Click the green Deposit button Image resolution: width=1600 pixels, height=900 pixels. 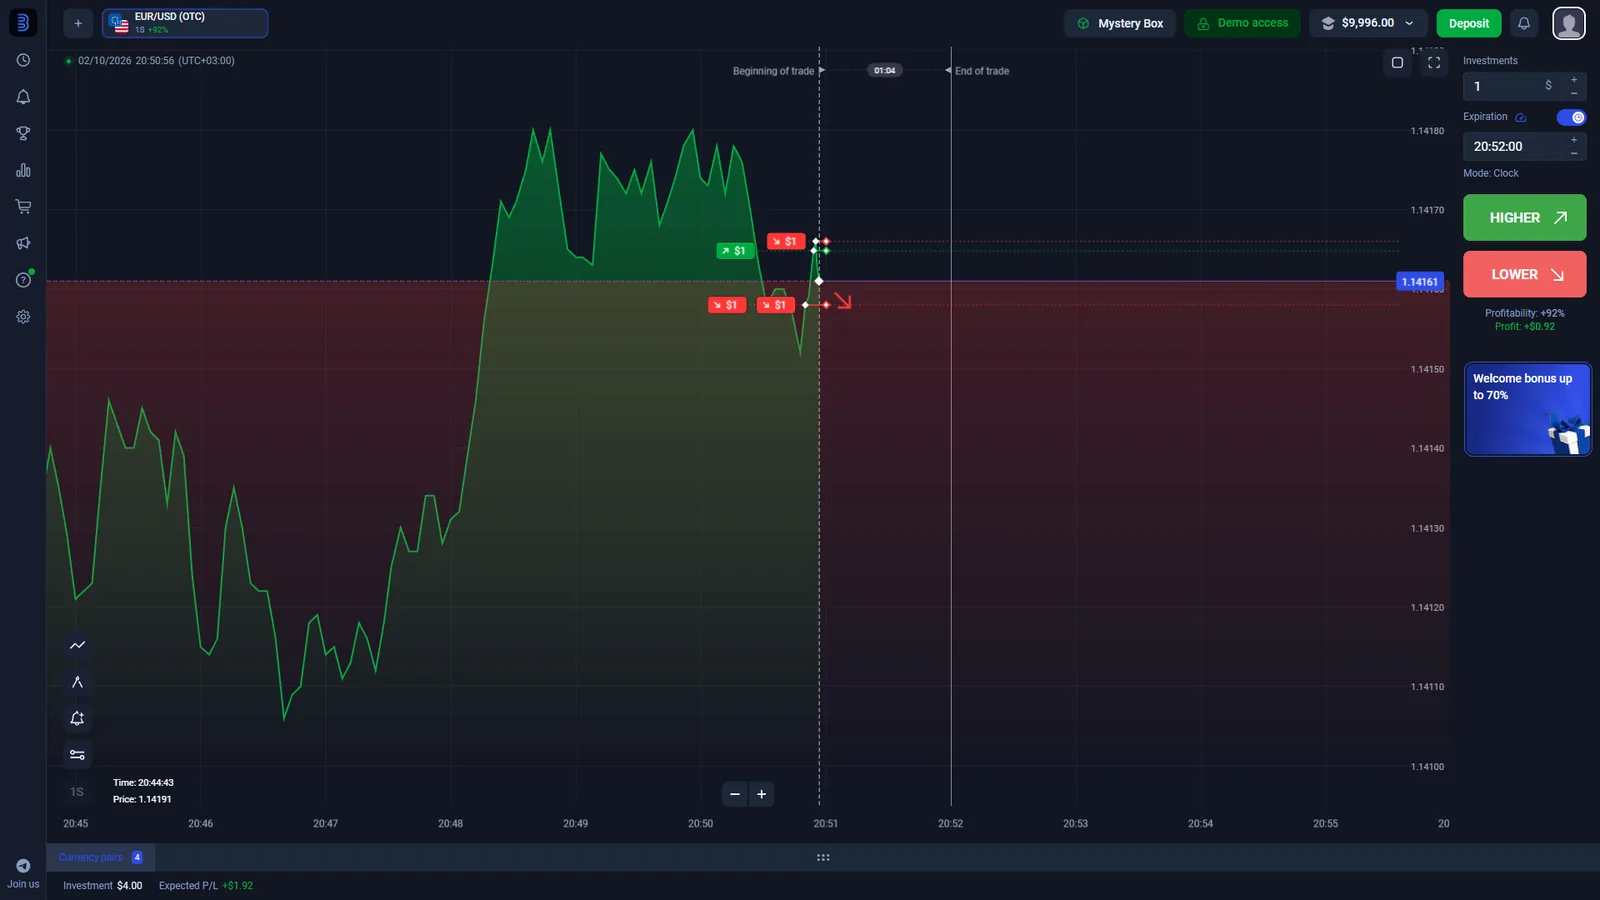tap(1468, 23)
